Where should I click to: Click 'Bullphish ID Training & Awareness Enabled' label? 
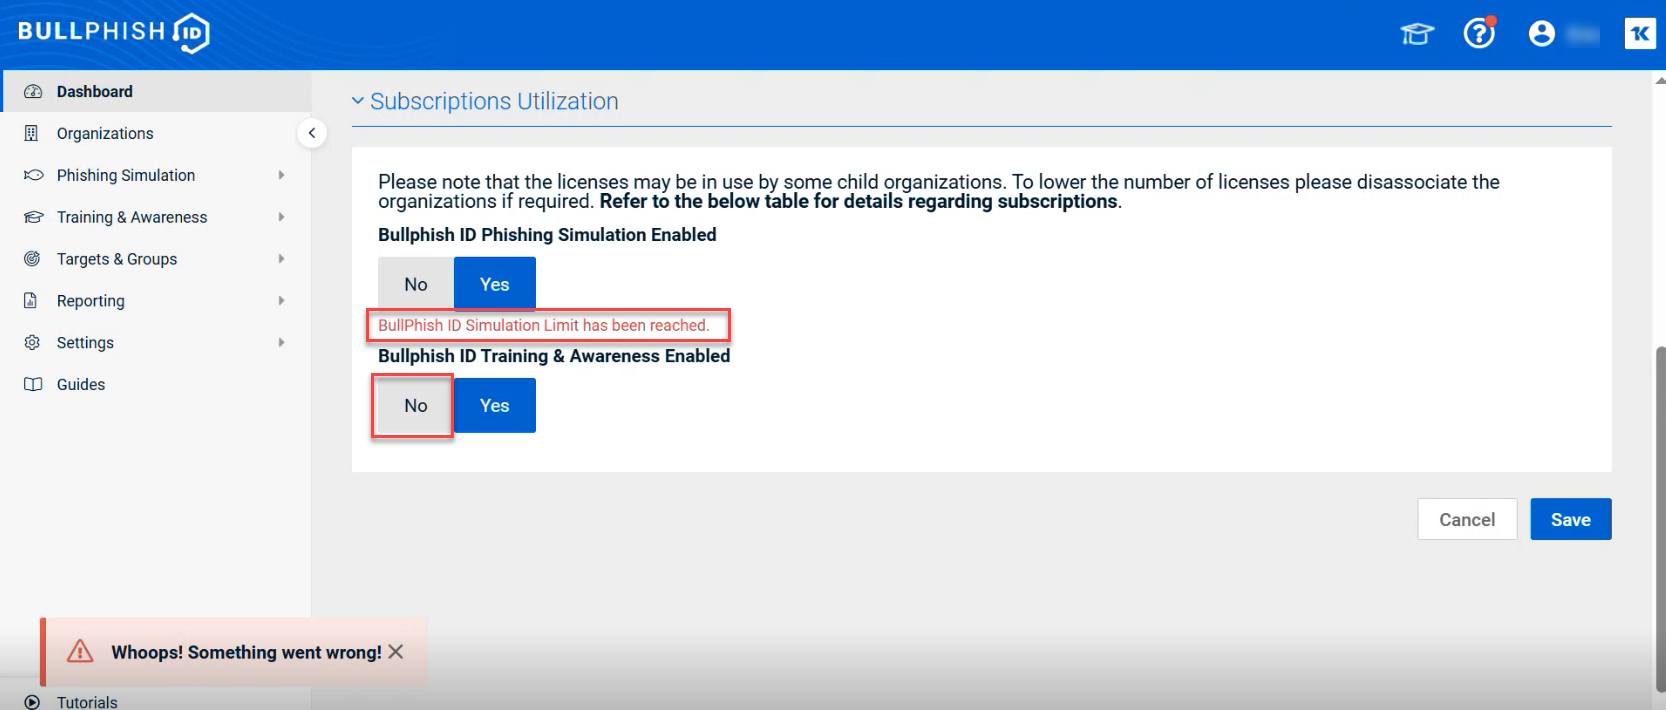[x=554, y=356]
